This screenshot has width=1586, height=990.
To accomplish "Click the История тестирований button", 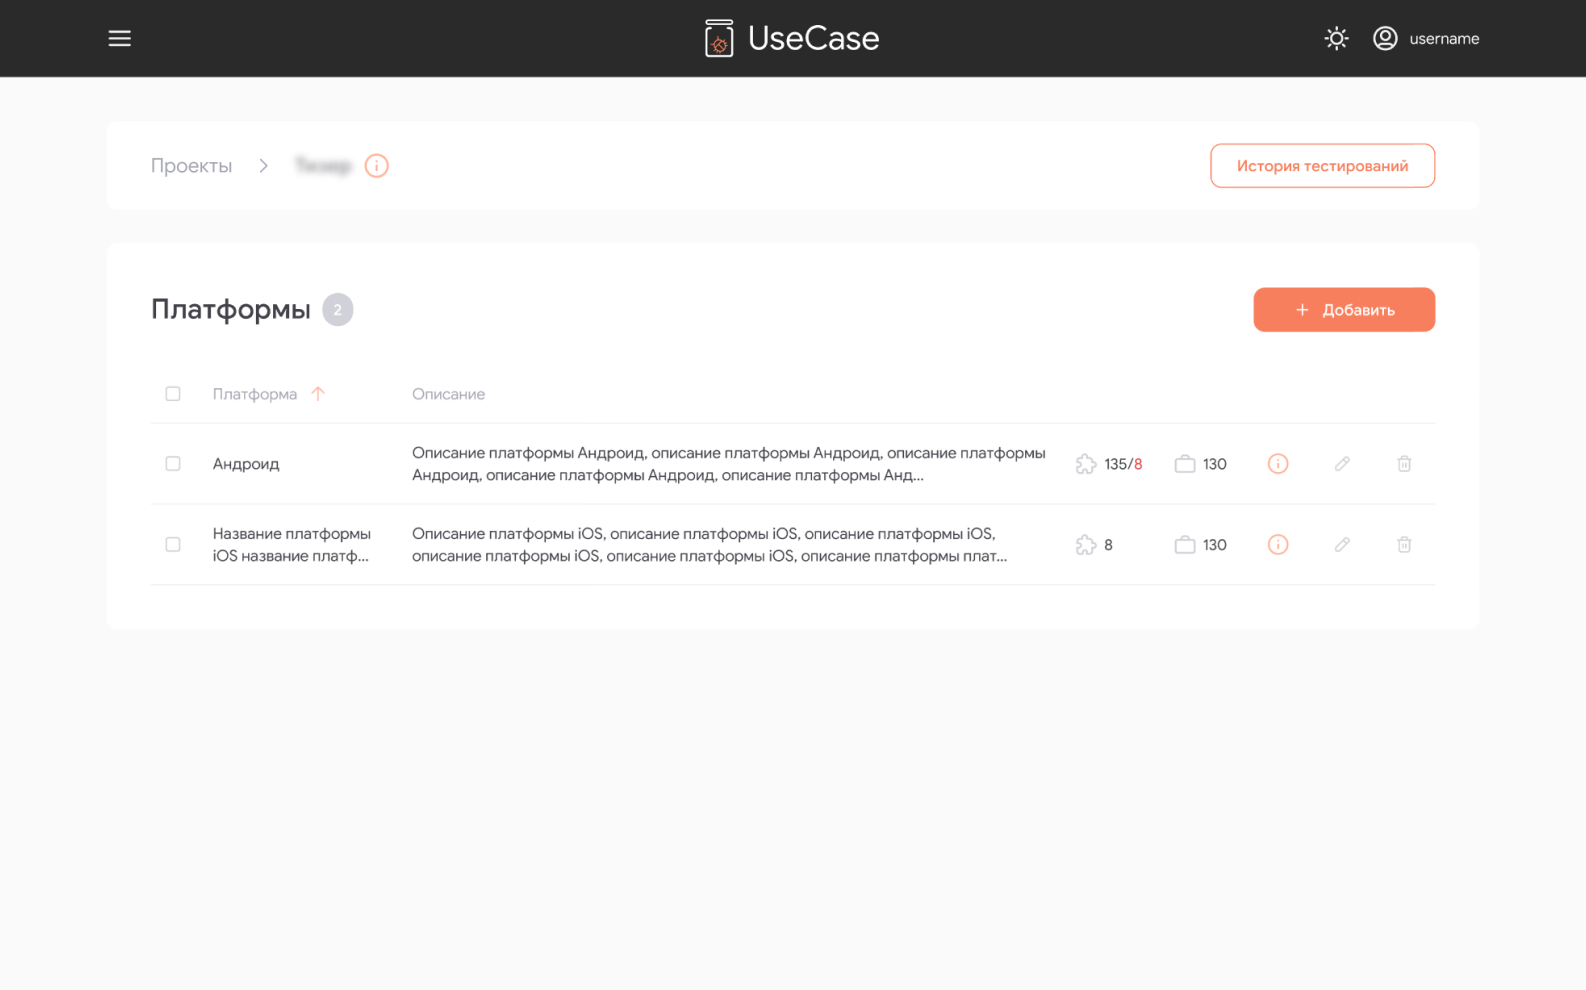I will 1322,166.
